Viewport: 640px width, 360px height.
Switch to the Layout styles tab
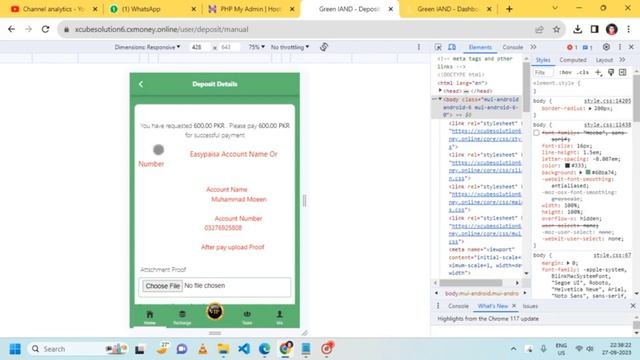pos(604,60)
